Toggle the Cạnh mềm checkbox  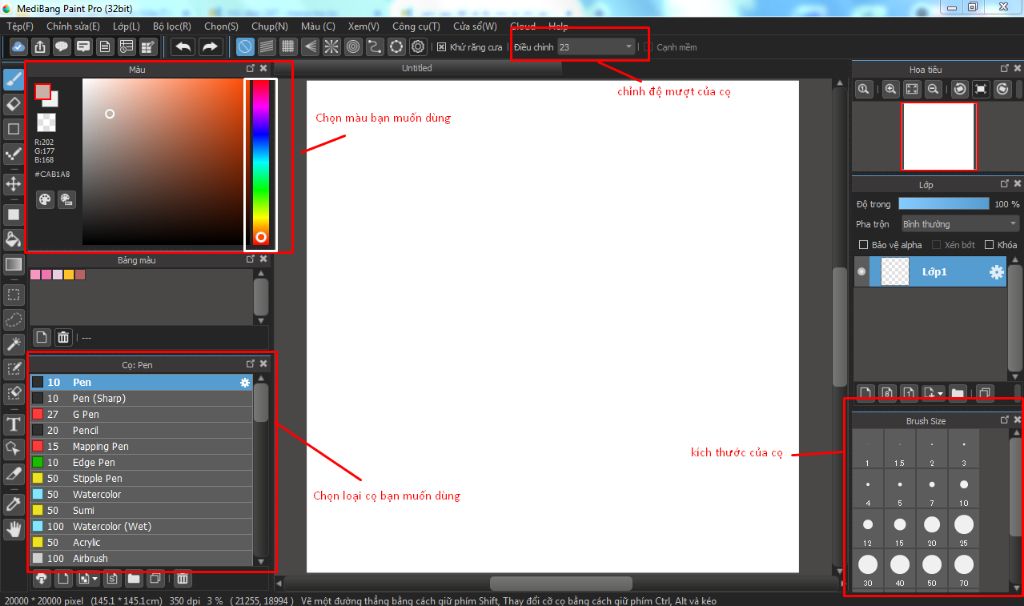(x=648, y=47)
